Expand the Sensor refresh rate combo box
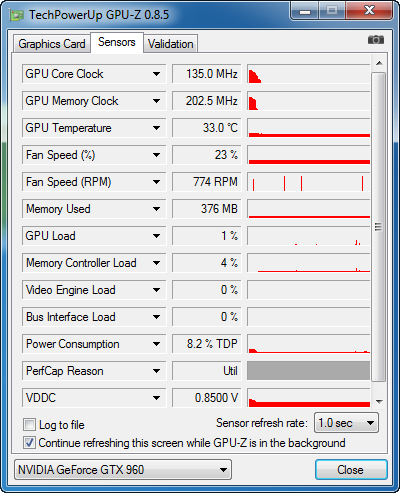 (x=346, y=423)
